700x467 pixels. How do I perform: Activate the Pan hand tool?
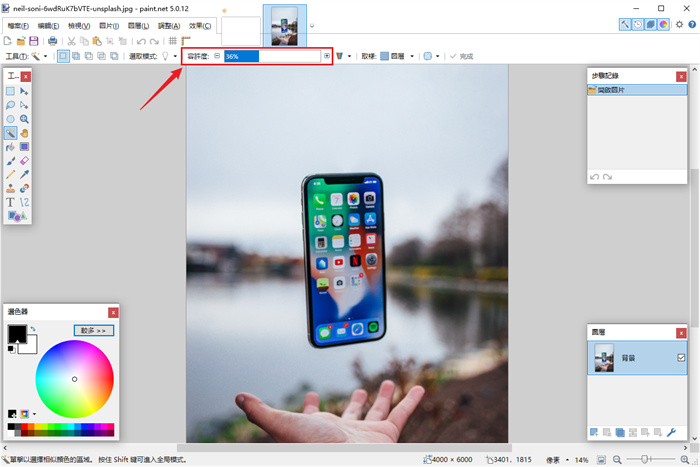point(25,132)
